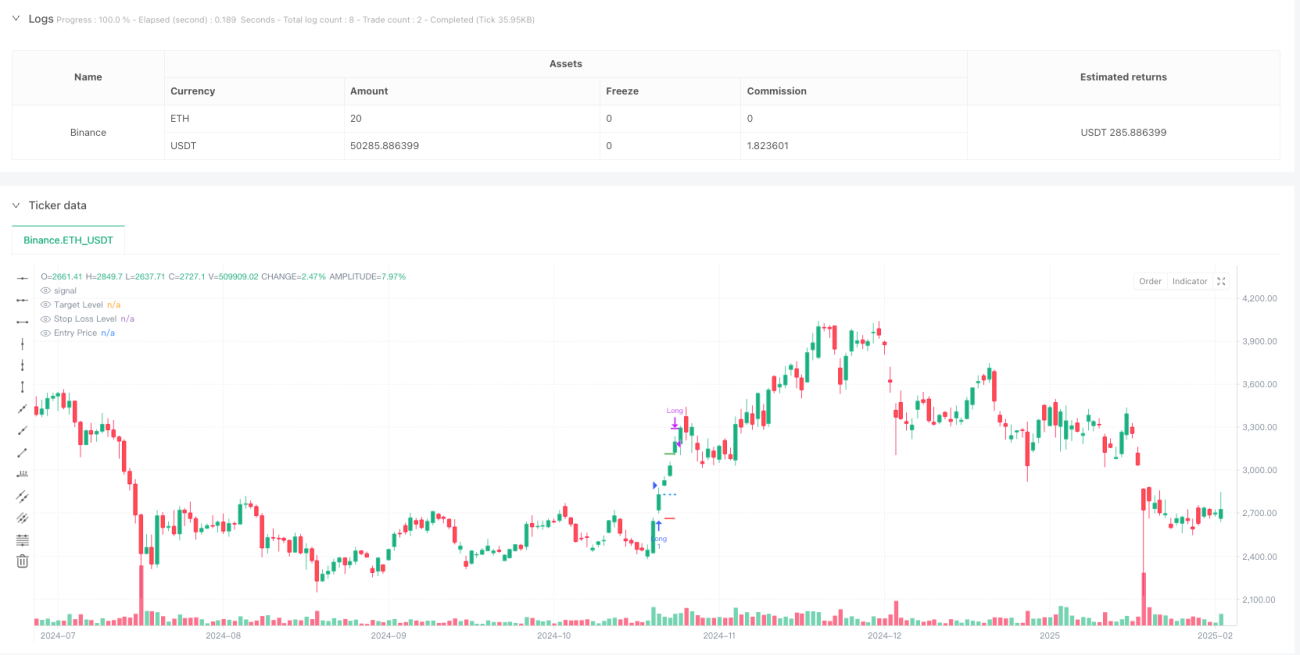Toggle visibility of signal indicator
1300x655 pixels.
(x=45, y=290)
